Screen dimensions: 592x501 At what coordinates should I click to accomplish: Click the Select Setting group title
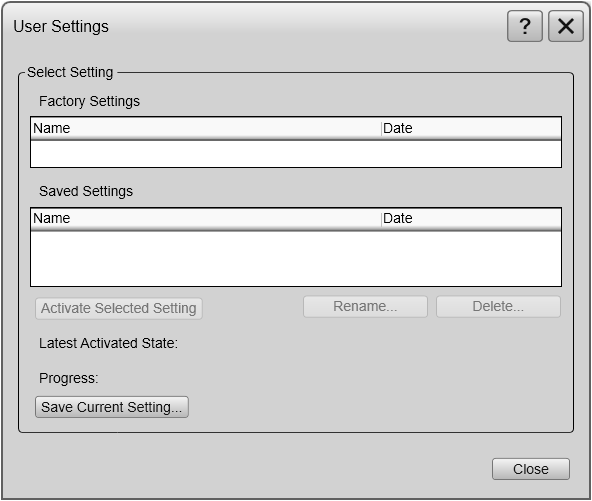click(70, 72)
